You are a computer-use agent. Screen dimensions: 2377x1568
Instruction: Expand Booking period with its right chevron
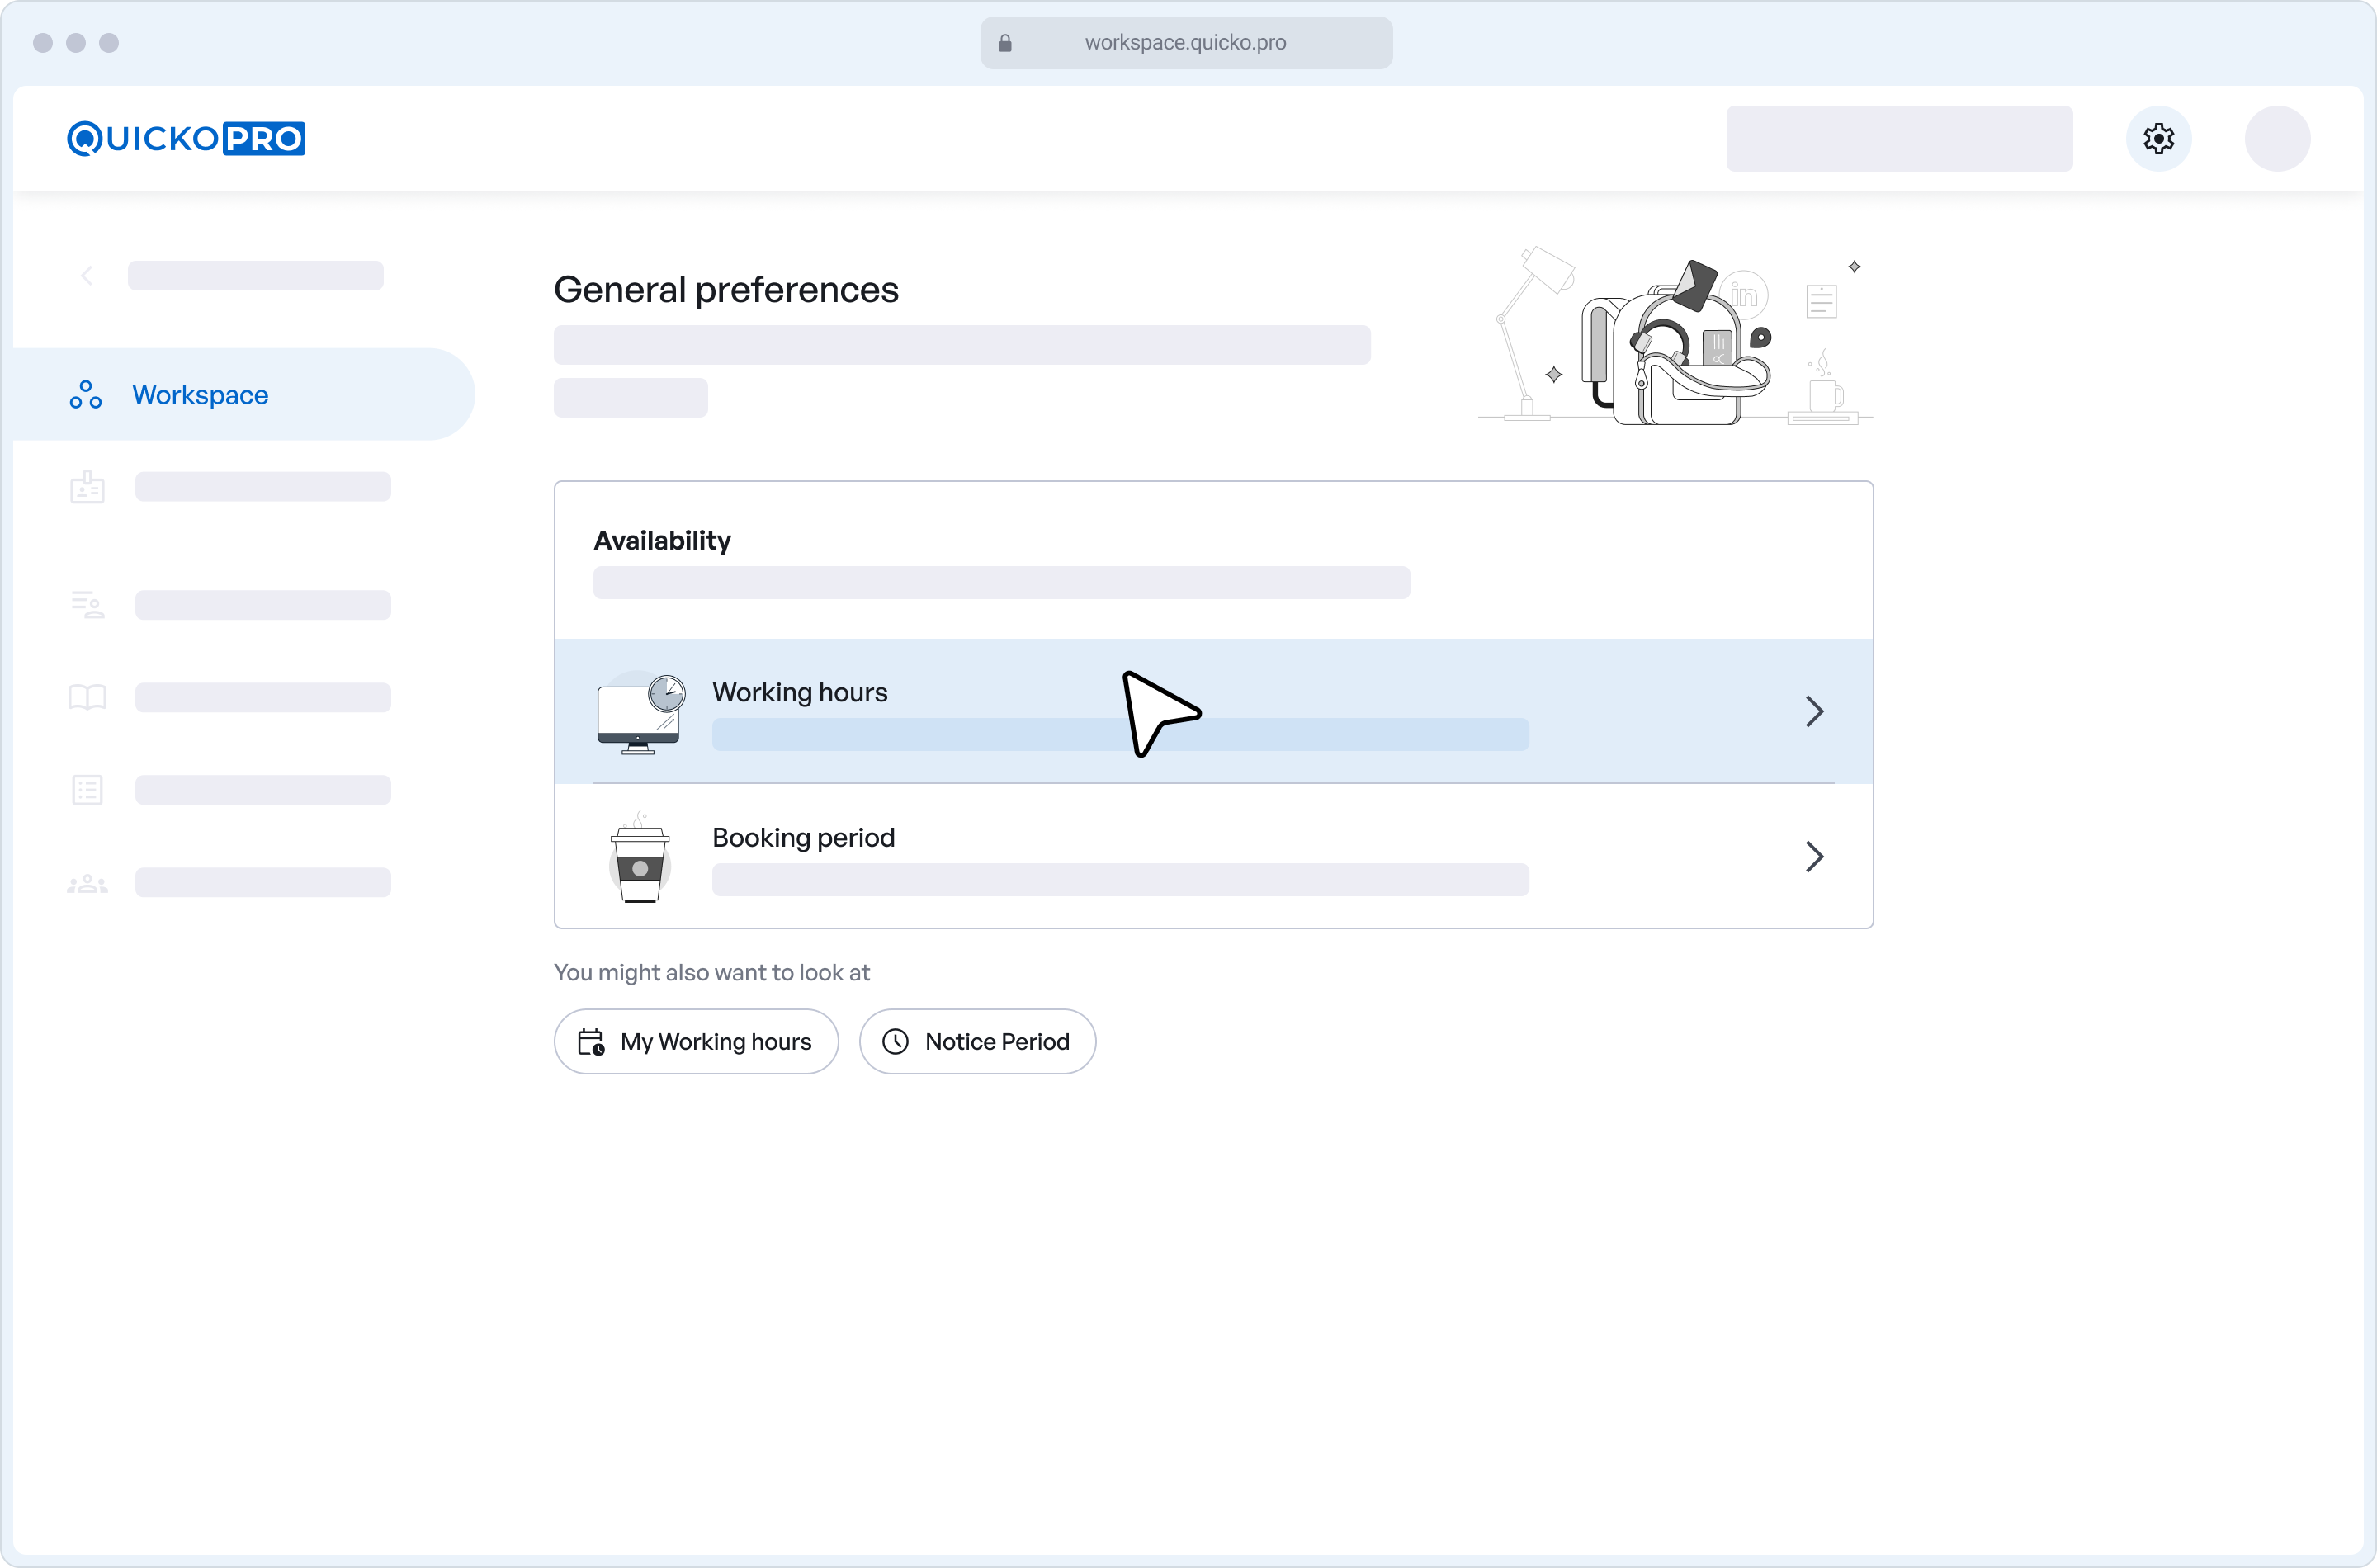click(1814, 856)
